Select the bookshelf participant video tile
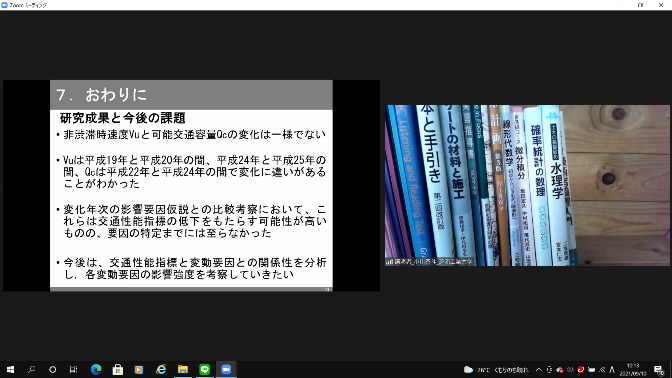This screenshot has width=672, height=378. click(x=527, y=185)
